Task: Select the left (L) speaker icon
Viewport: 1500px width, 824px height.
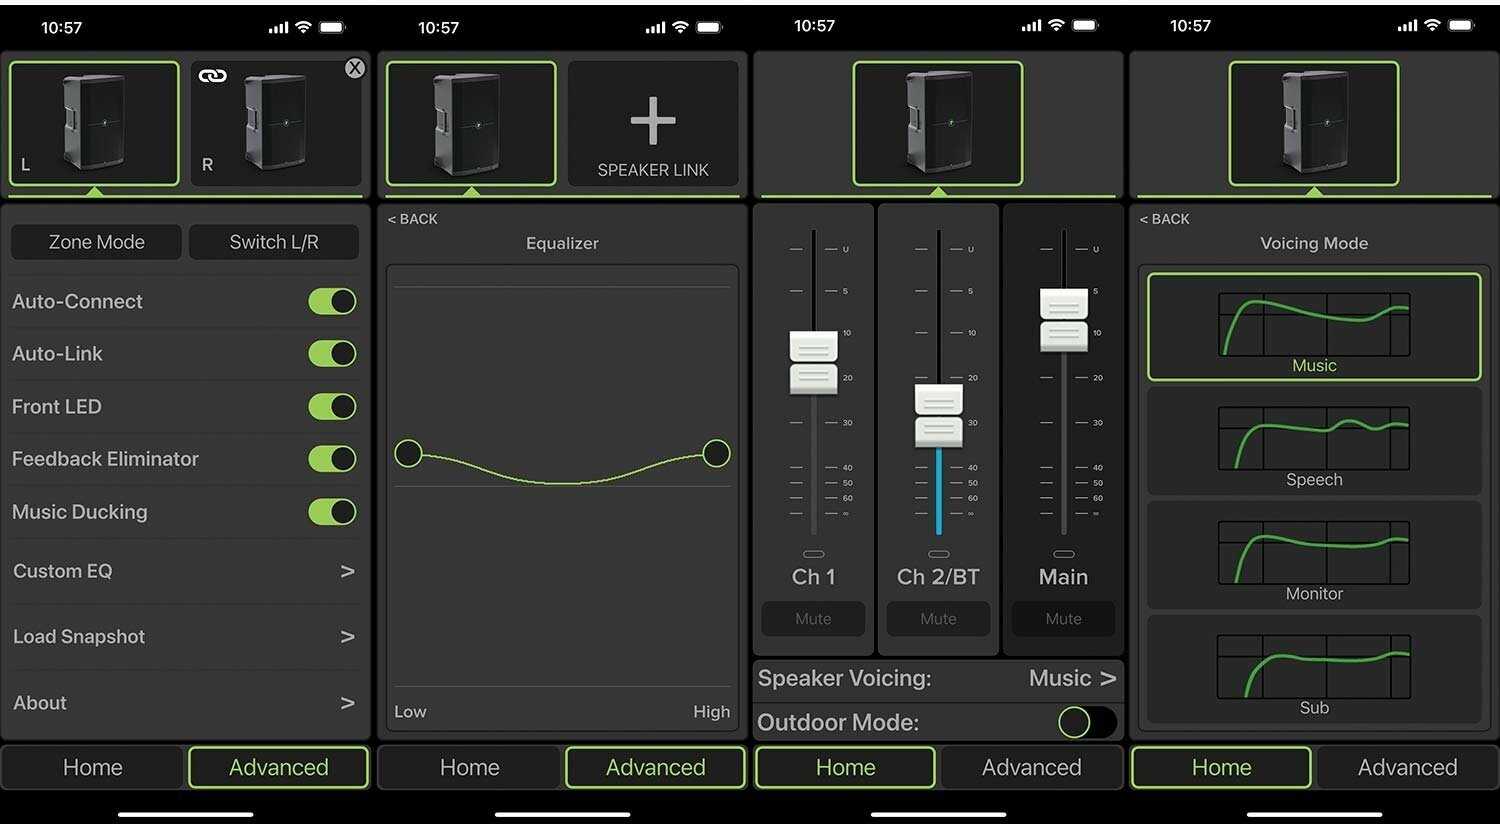Action: pyautogui.click(x=94, y=124)
